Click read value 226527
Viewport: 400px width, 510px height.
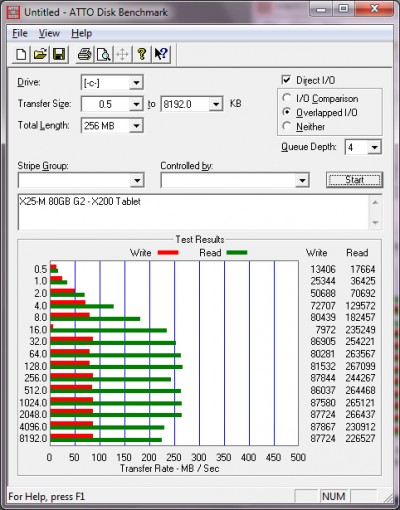[x=360, y=438]
